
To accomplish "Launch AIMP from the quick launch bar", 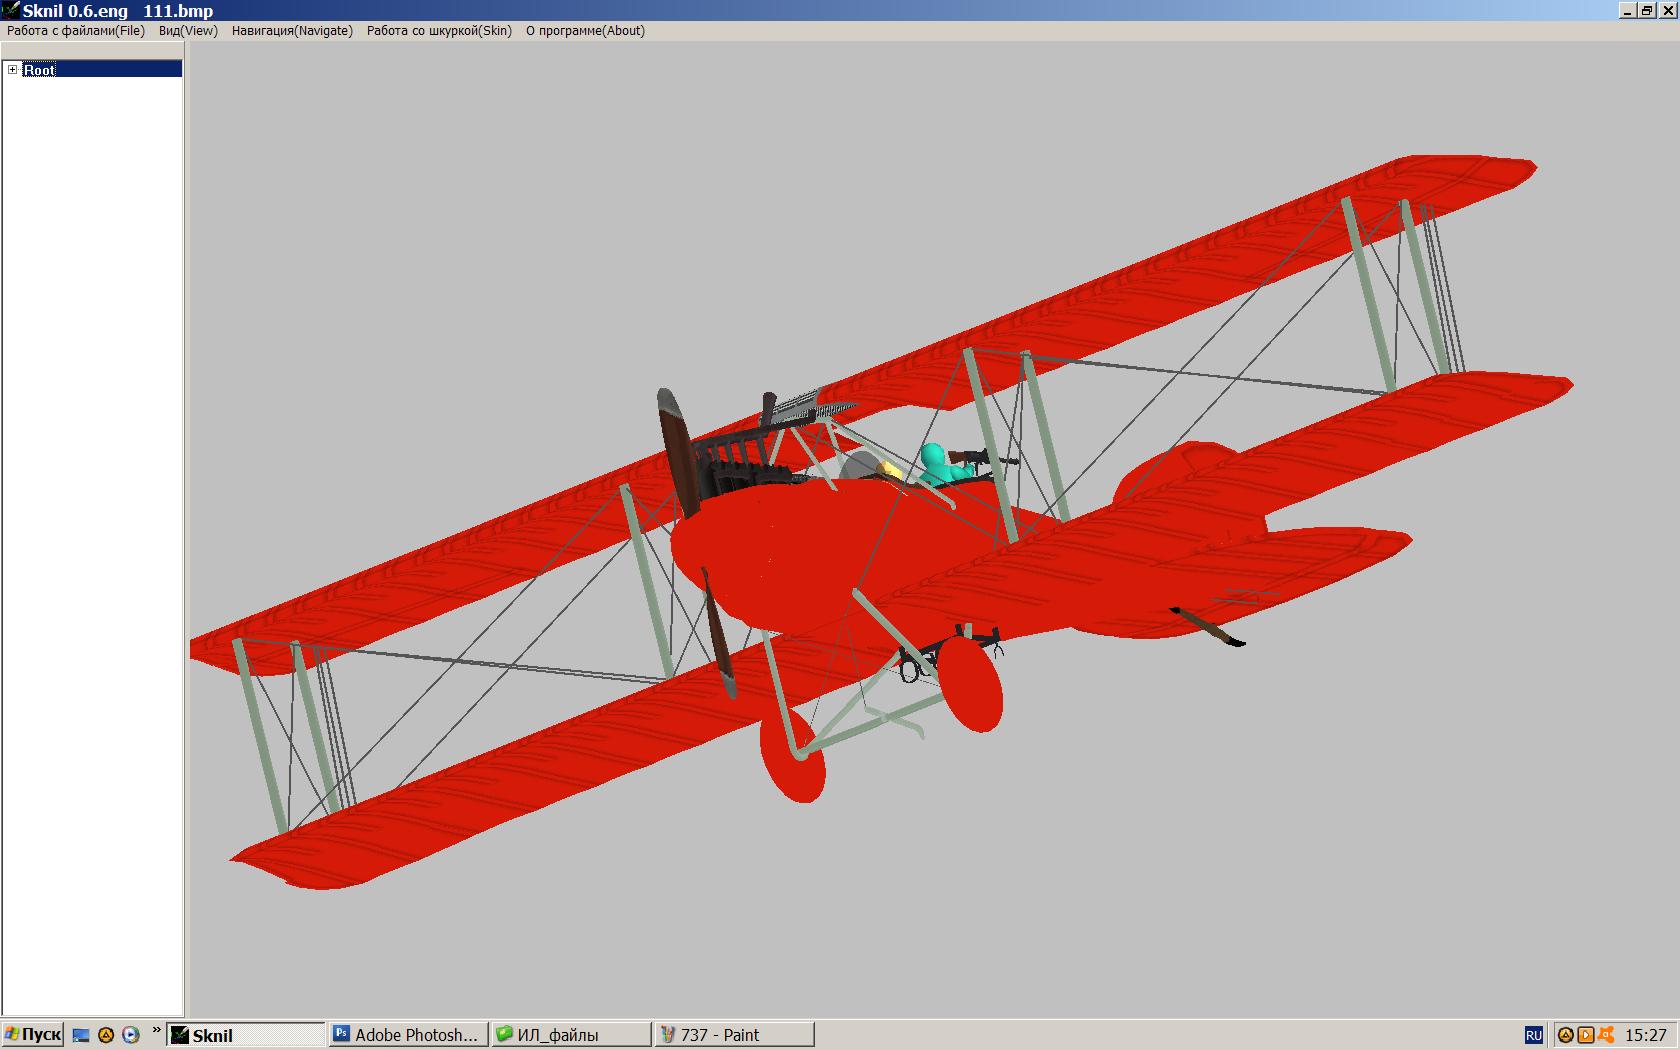I will 106,1035.
